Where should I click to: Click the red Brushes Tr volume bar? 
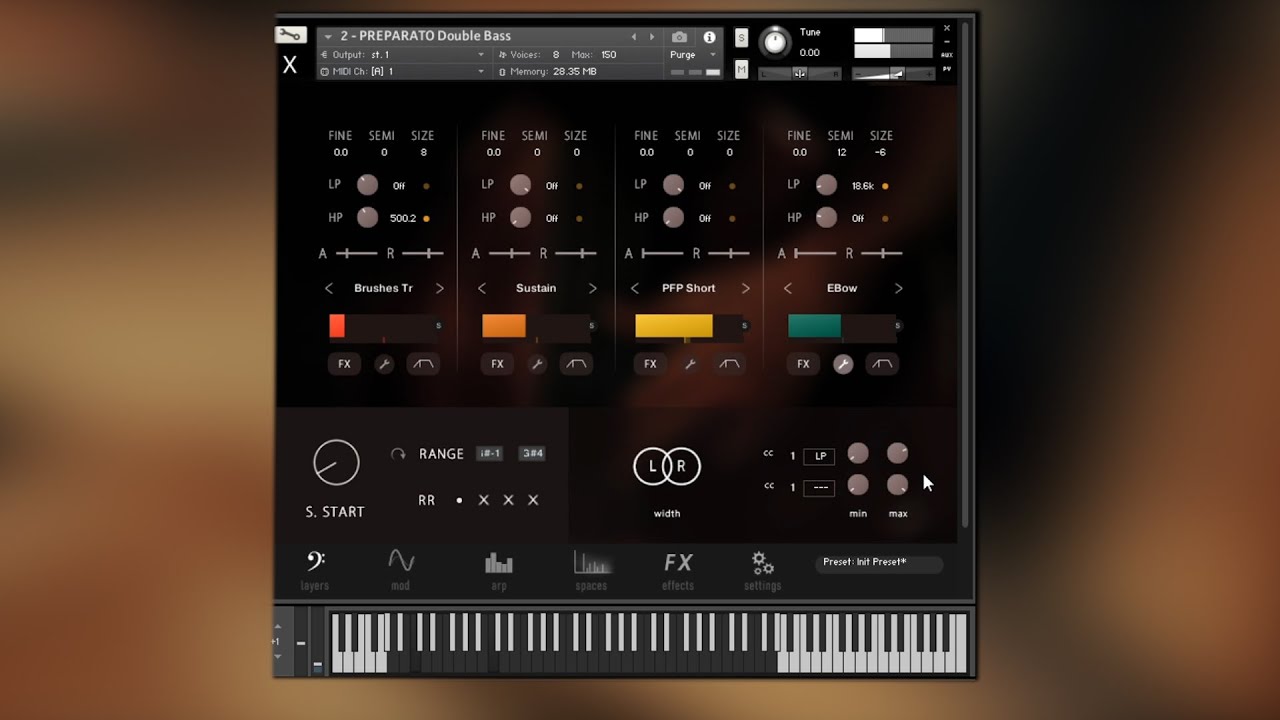pyautogui.click(x=337, y=326)
